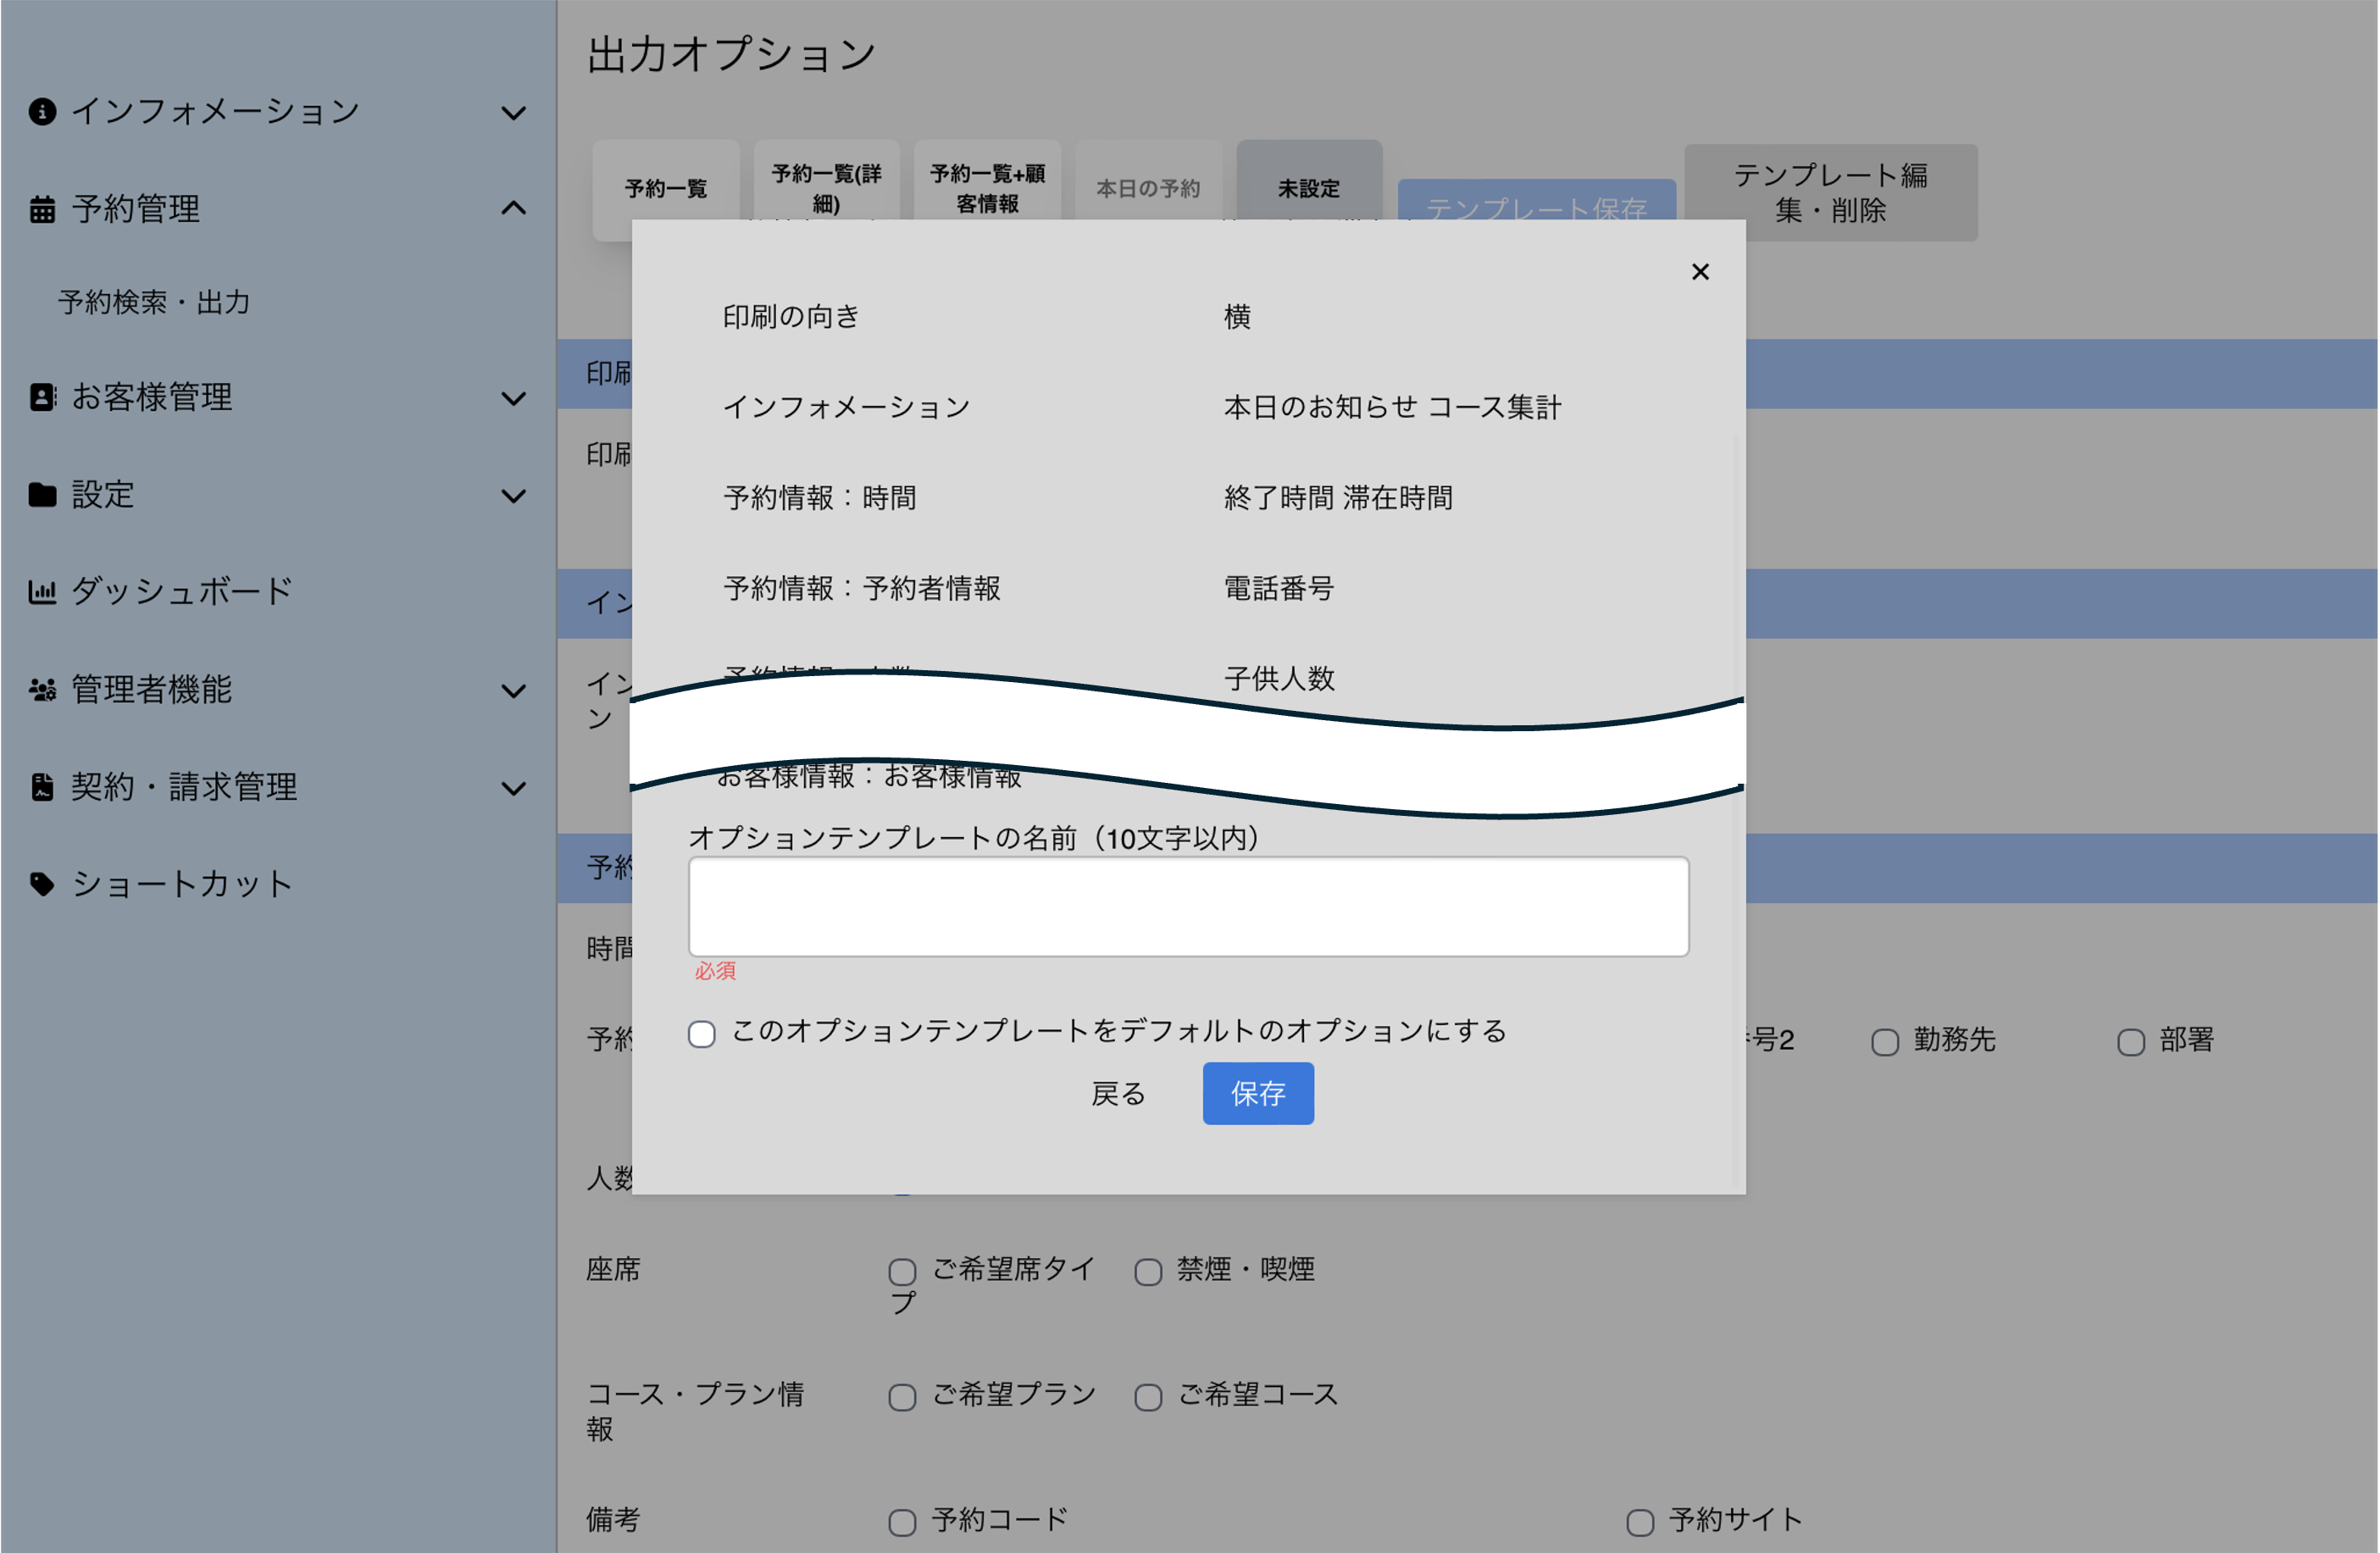Click the お客様管理 contact book icon

click(42, 397)
